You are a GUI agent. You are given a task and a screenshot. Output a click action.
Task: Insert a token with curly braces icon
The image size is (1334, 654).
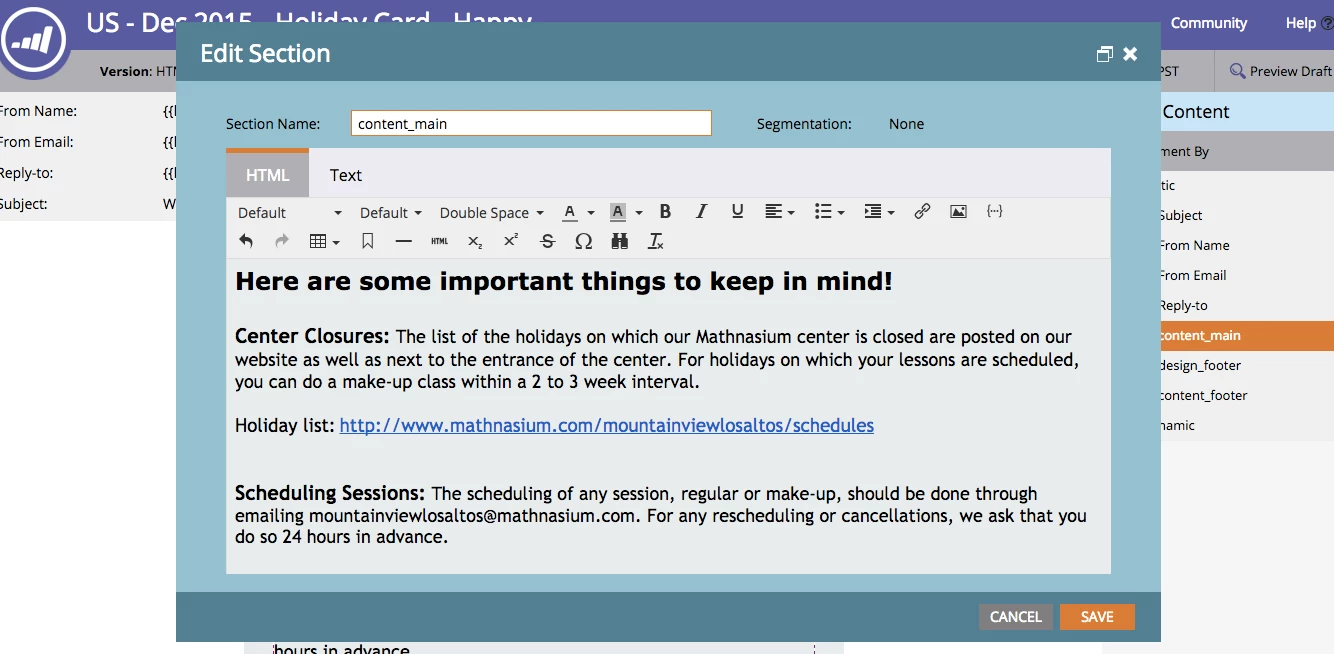click(994, 212)
